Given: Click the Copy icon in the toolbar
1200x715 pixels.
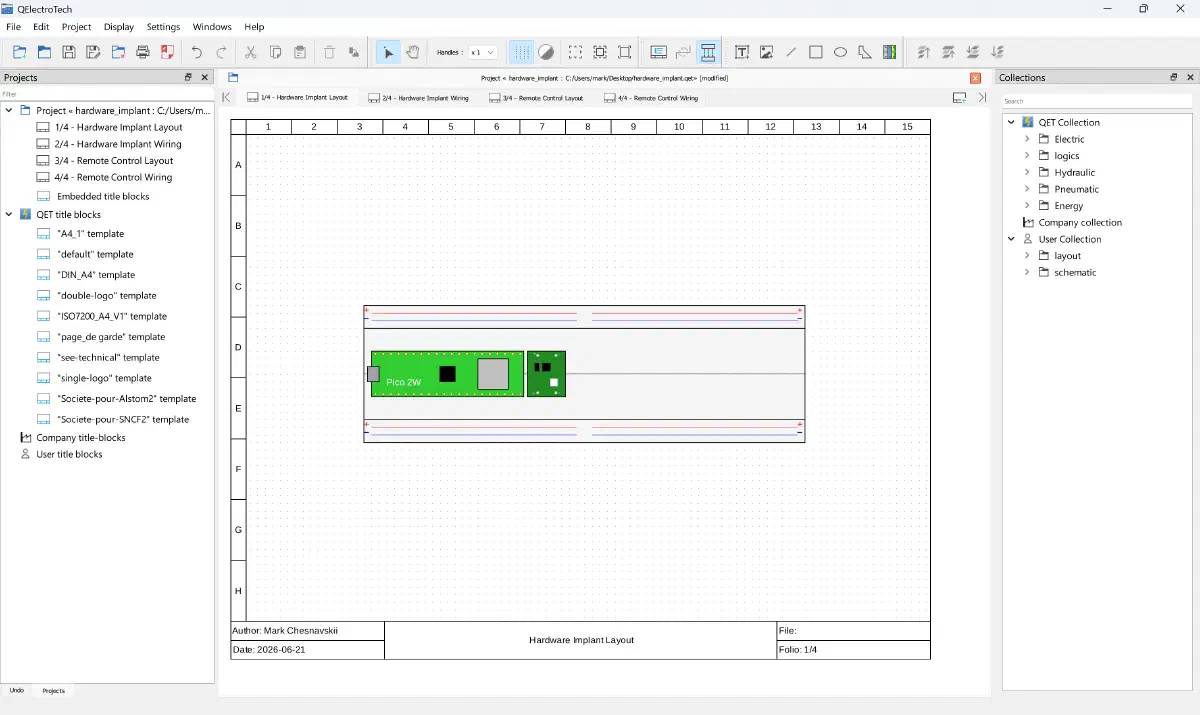Looking at the screenshot, I should 275,52.
